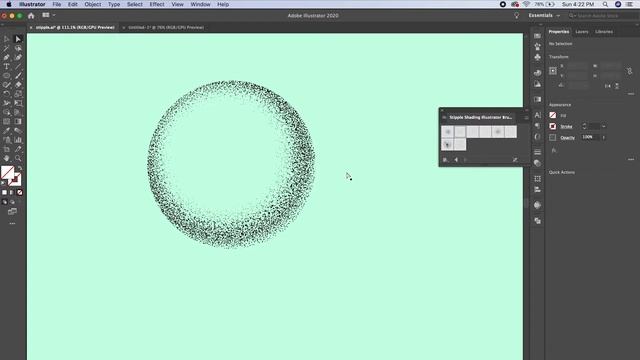Select the Scale tool

click(x=18, y=94)
